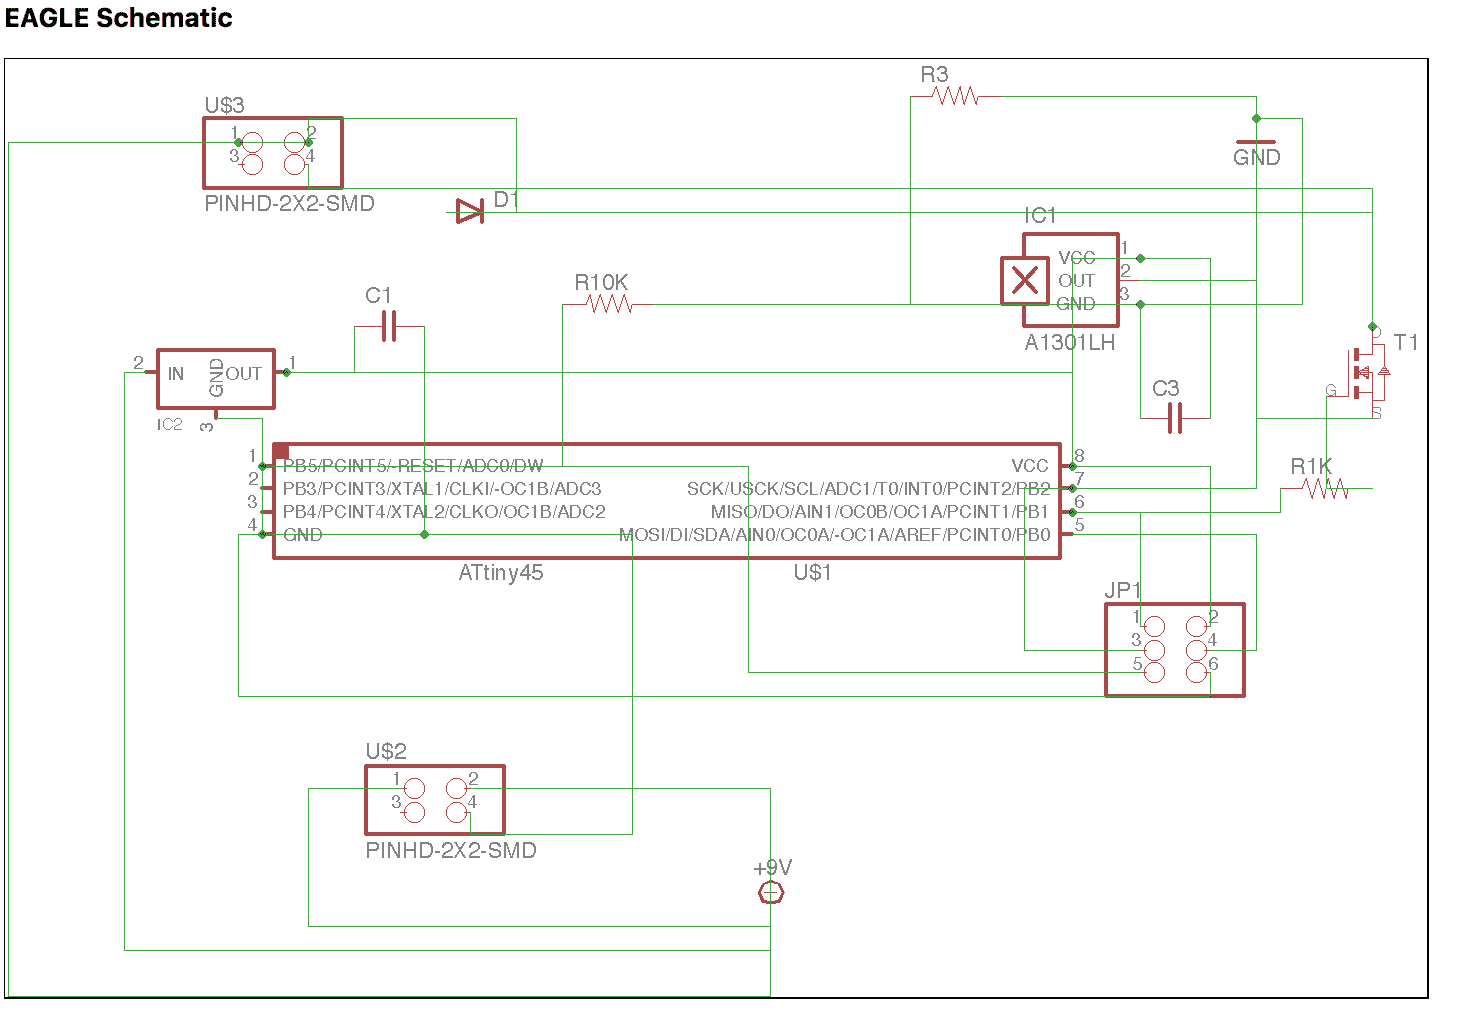This screenshot has width=1470, height=1018.
Task: Click the C1 name label
Action: coord(378,295)
